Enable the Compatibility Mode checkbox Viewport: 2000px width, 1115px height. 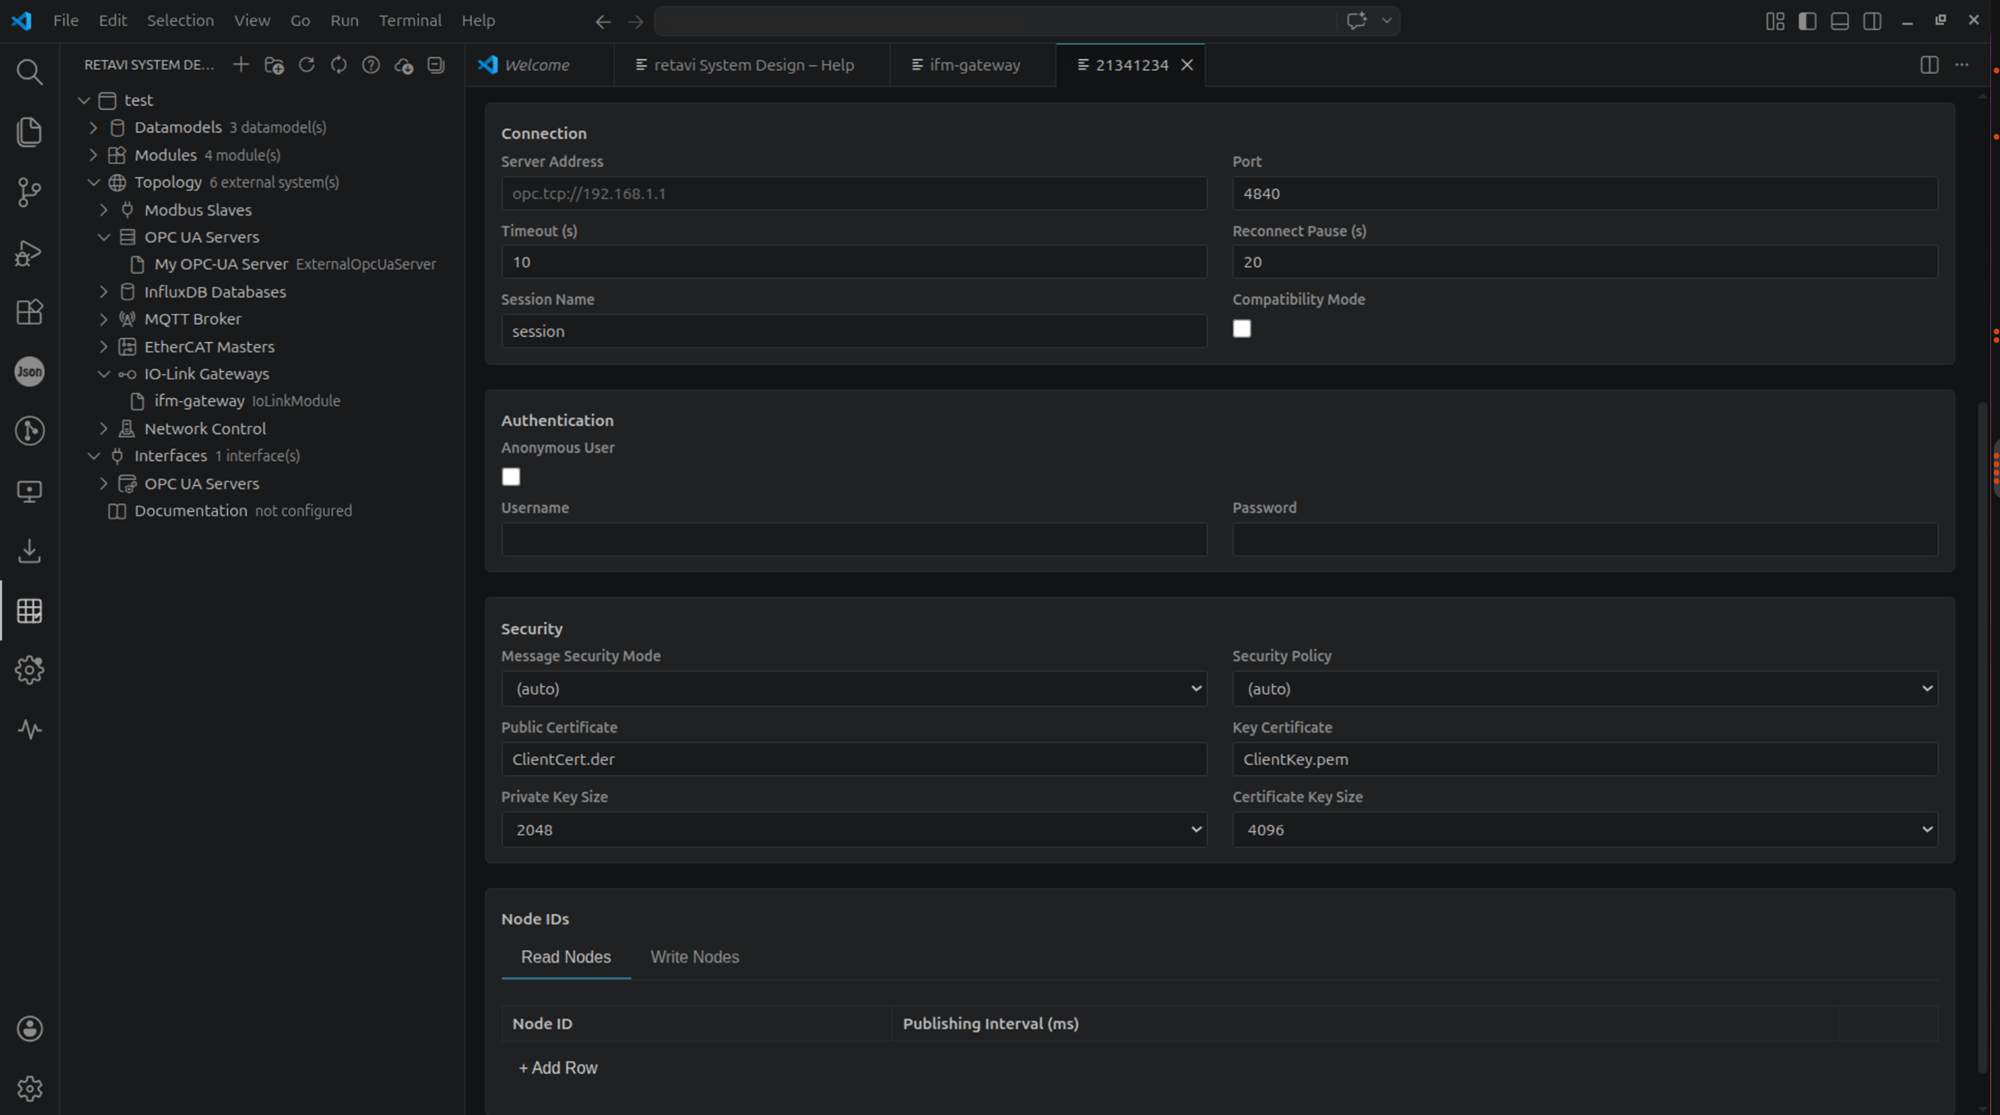(x=1242, y=329)
